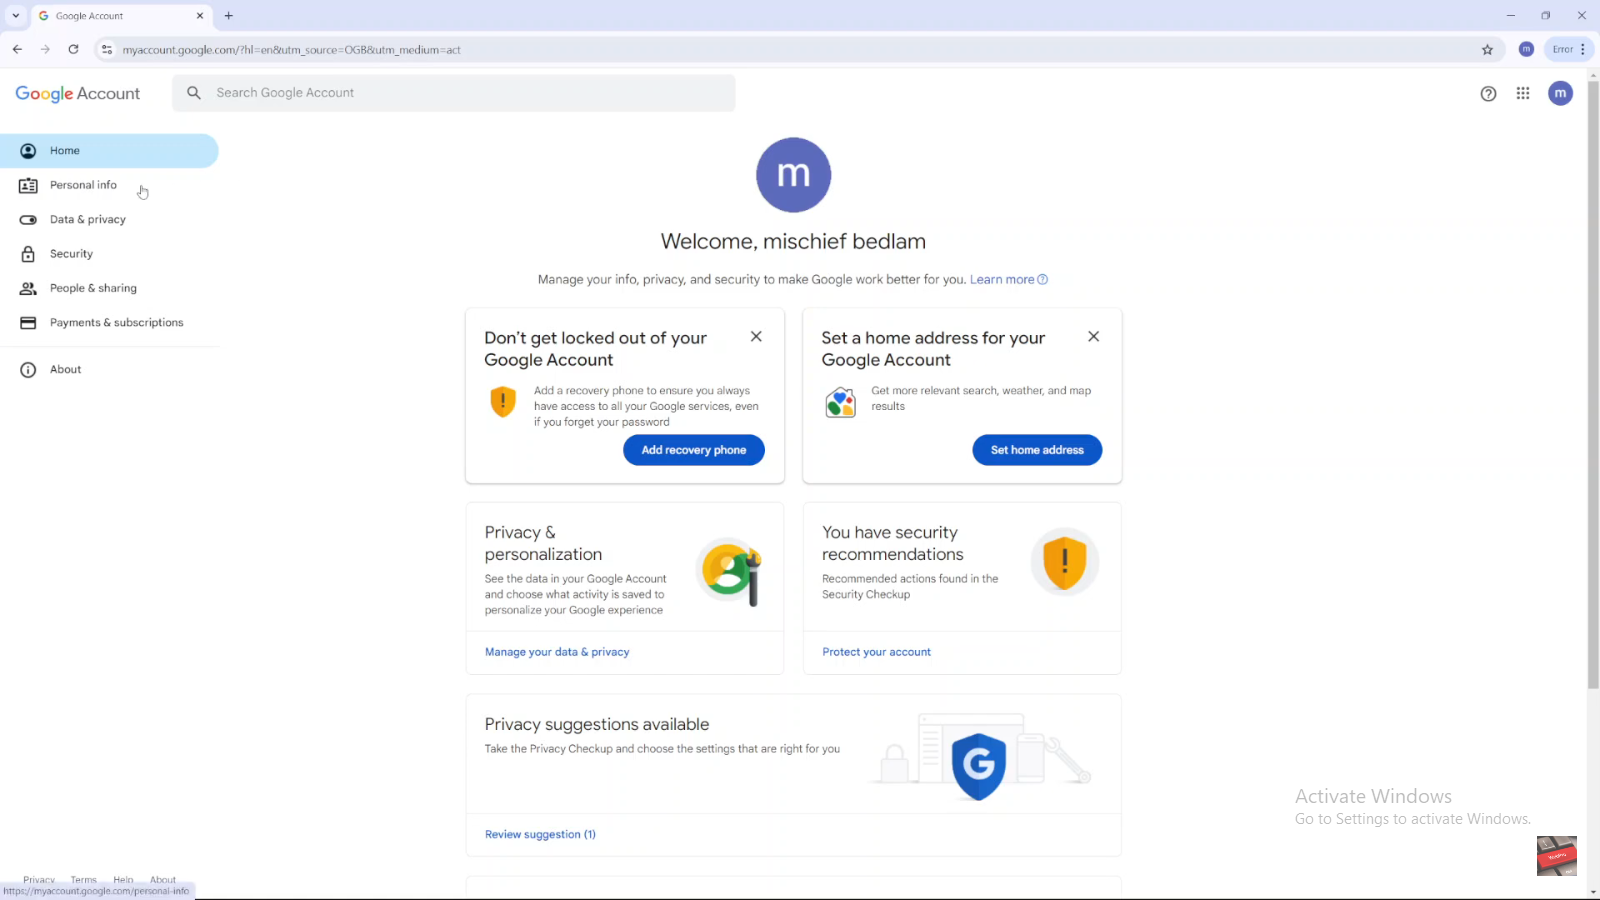Open the Privacy footer link
This screenshot has width=1600, height=900.
coord(39,880)
